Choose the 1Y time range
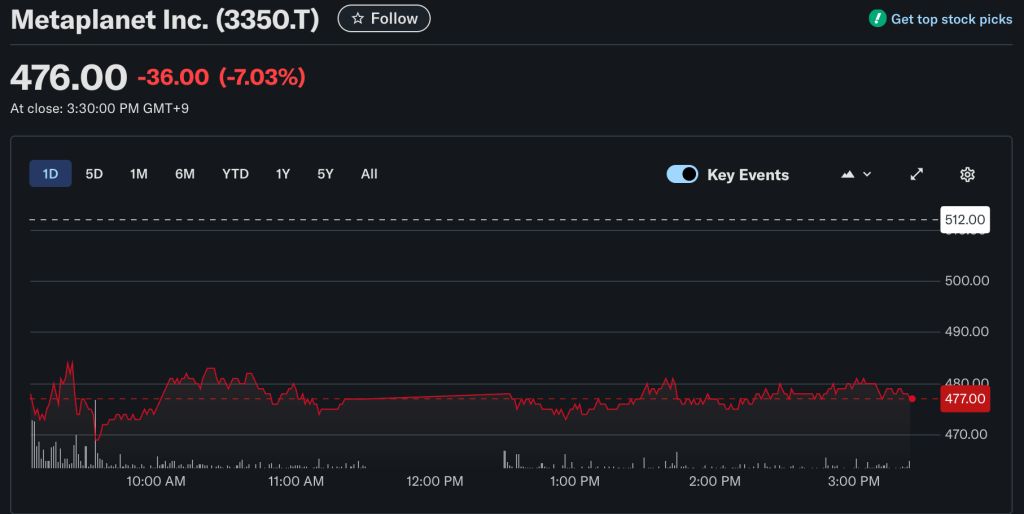Screen dimensions: 1024x514 tap(283, 174)
